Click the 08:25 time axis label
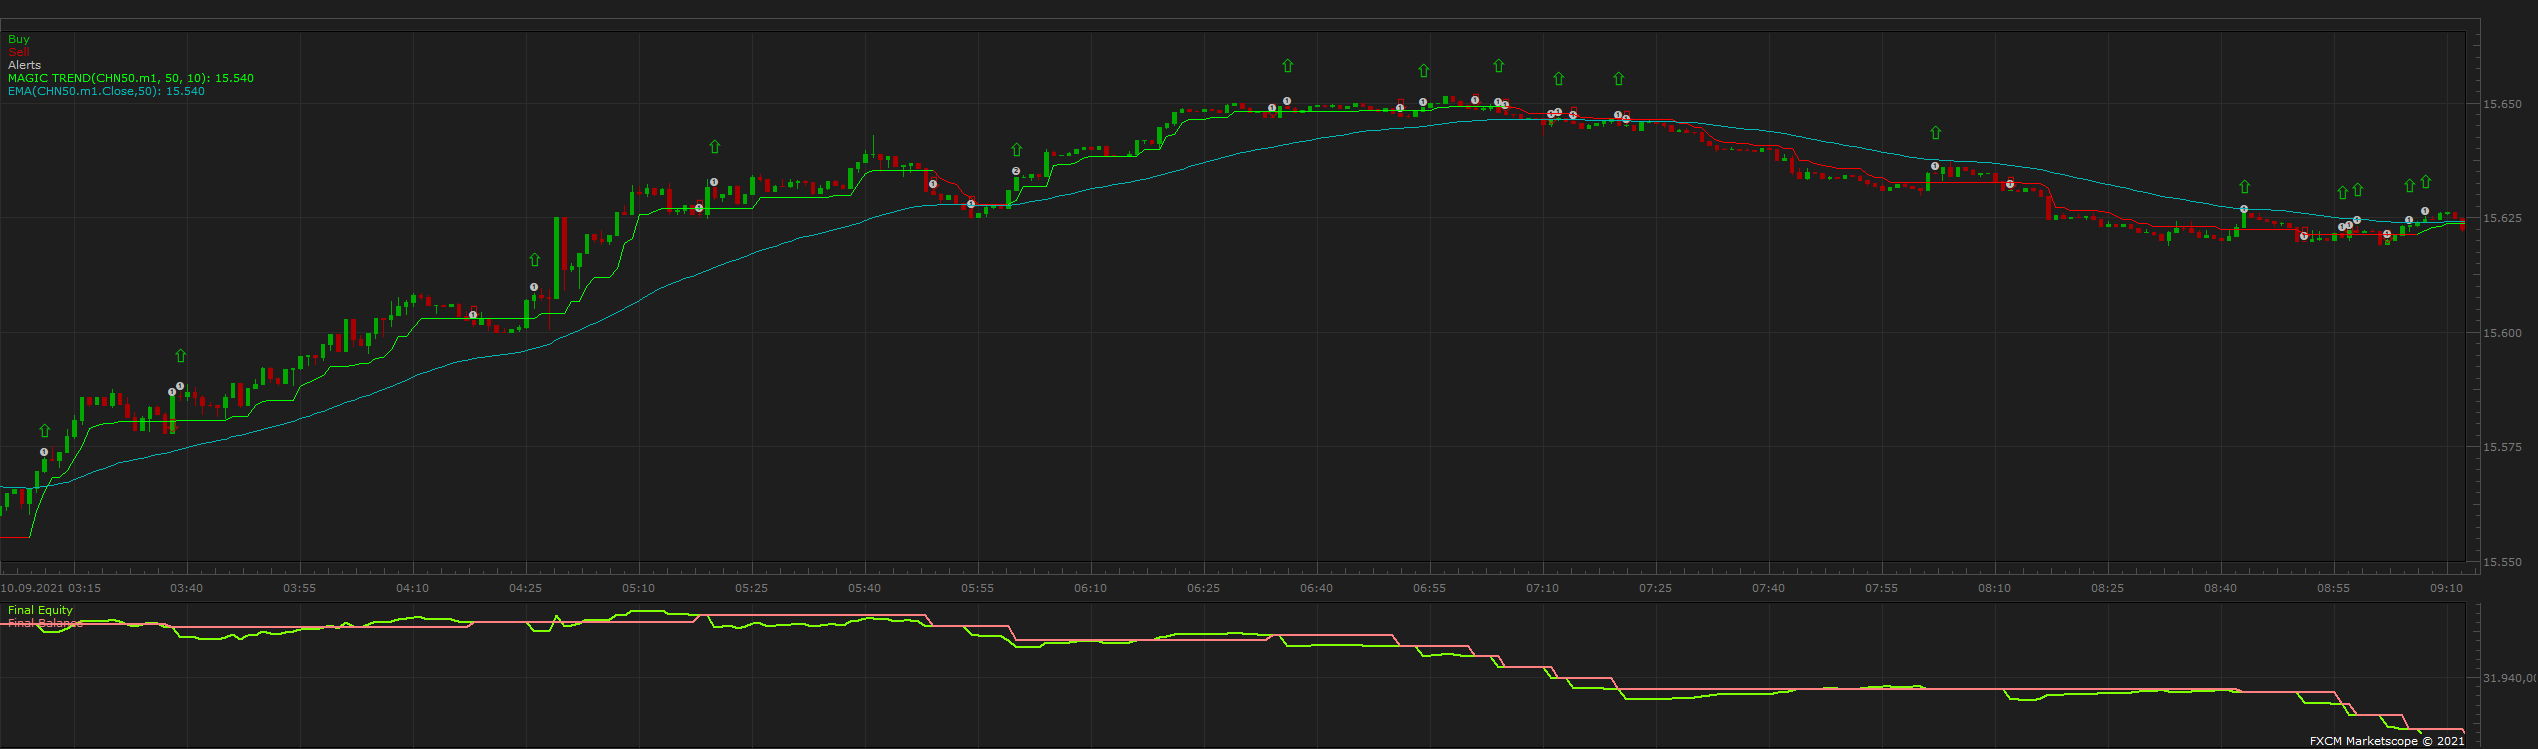This screenshot has width=2538, height=749. pyautogui.click(x=2108, y=588)
